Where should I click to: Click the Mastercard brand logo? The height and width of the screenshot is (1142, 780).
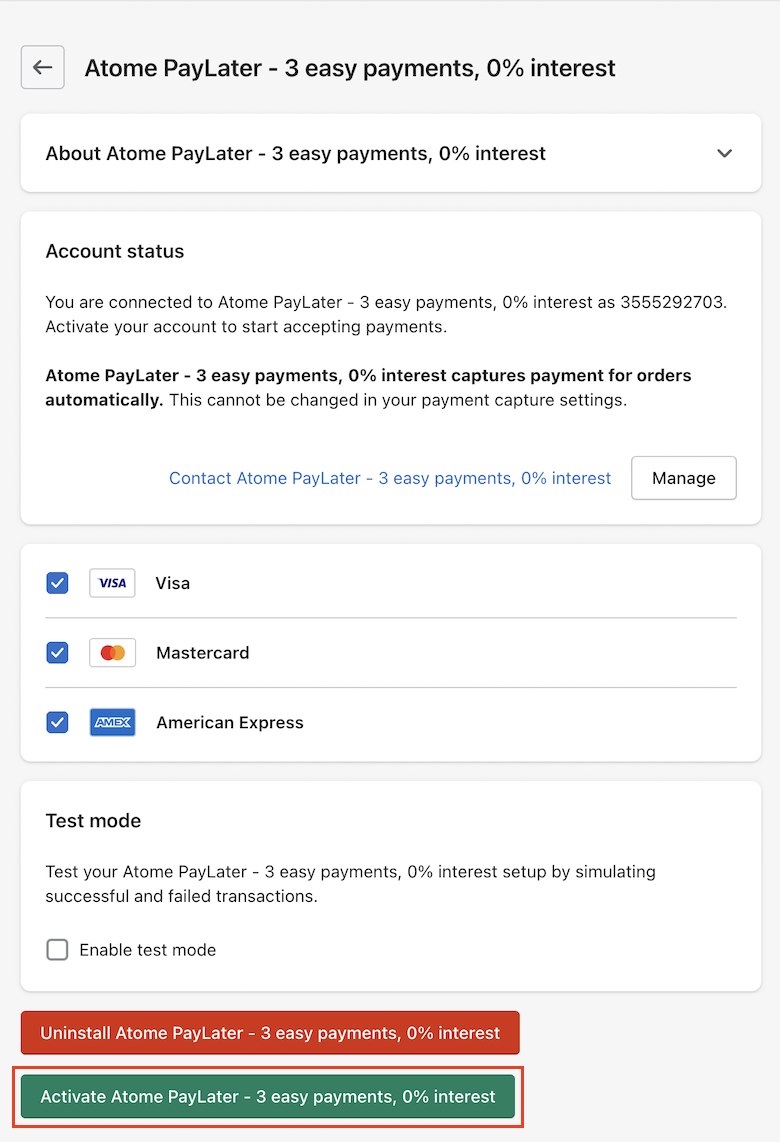click(x=112, y=652)
